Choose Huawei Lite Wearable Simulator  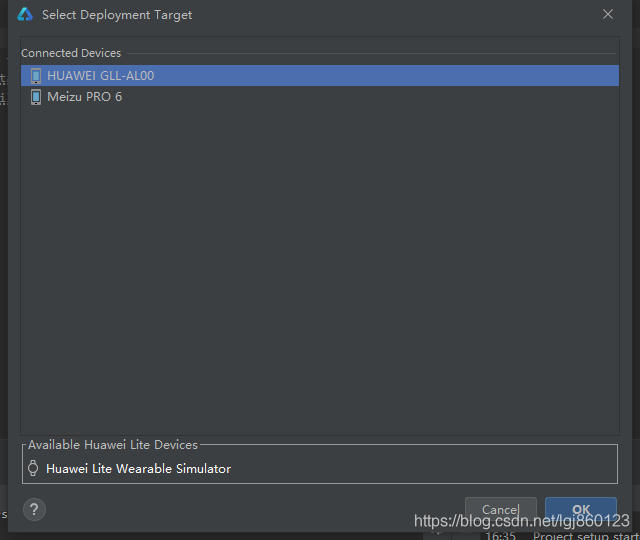coord(138,469)
